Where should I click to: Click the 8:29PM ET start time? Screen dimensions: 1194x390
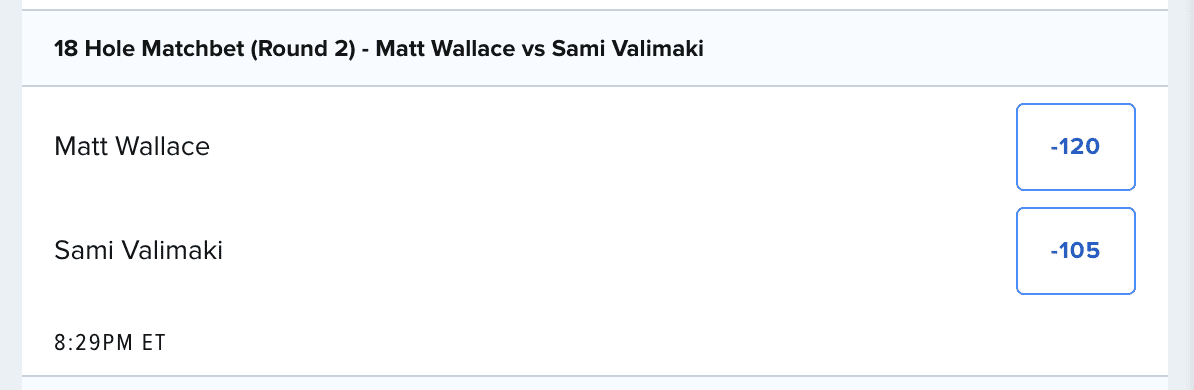coord(110,343)
